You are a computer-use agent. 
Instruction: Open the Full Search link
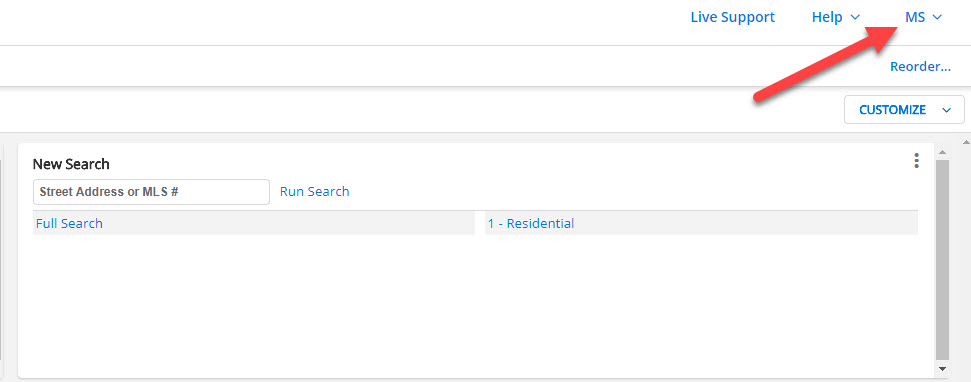point(69,224)
